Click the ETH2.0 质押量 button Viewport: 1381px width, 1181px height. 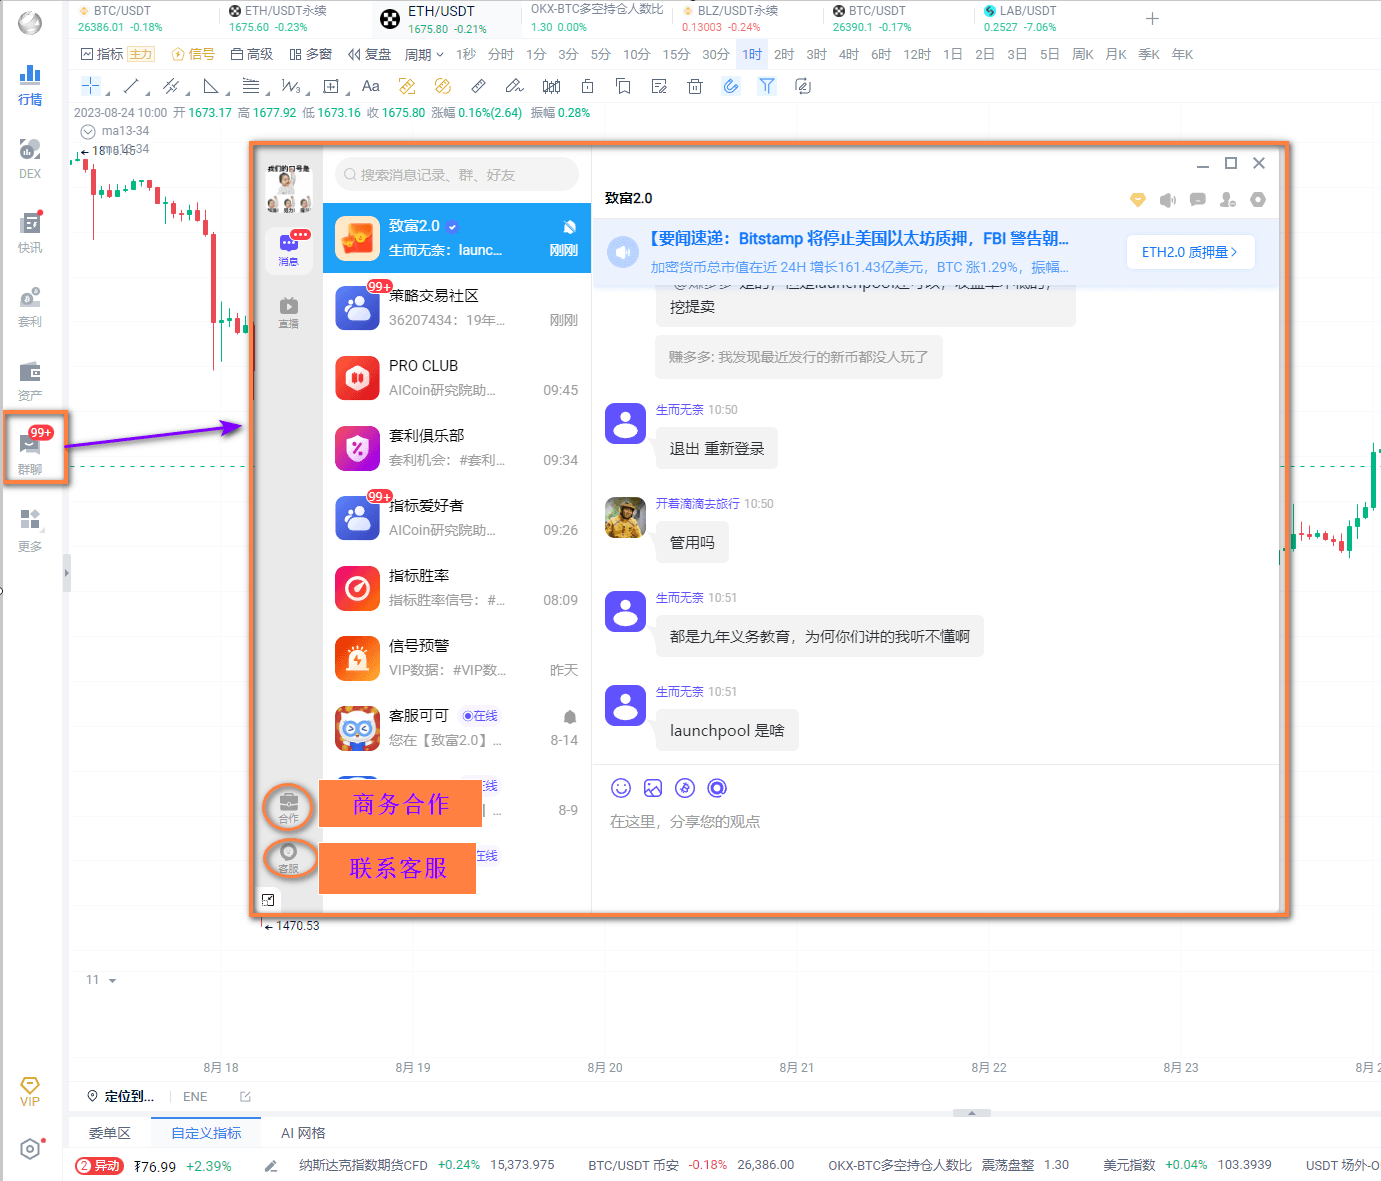point(1190,252)
